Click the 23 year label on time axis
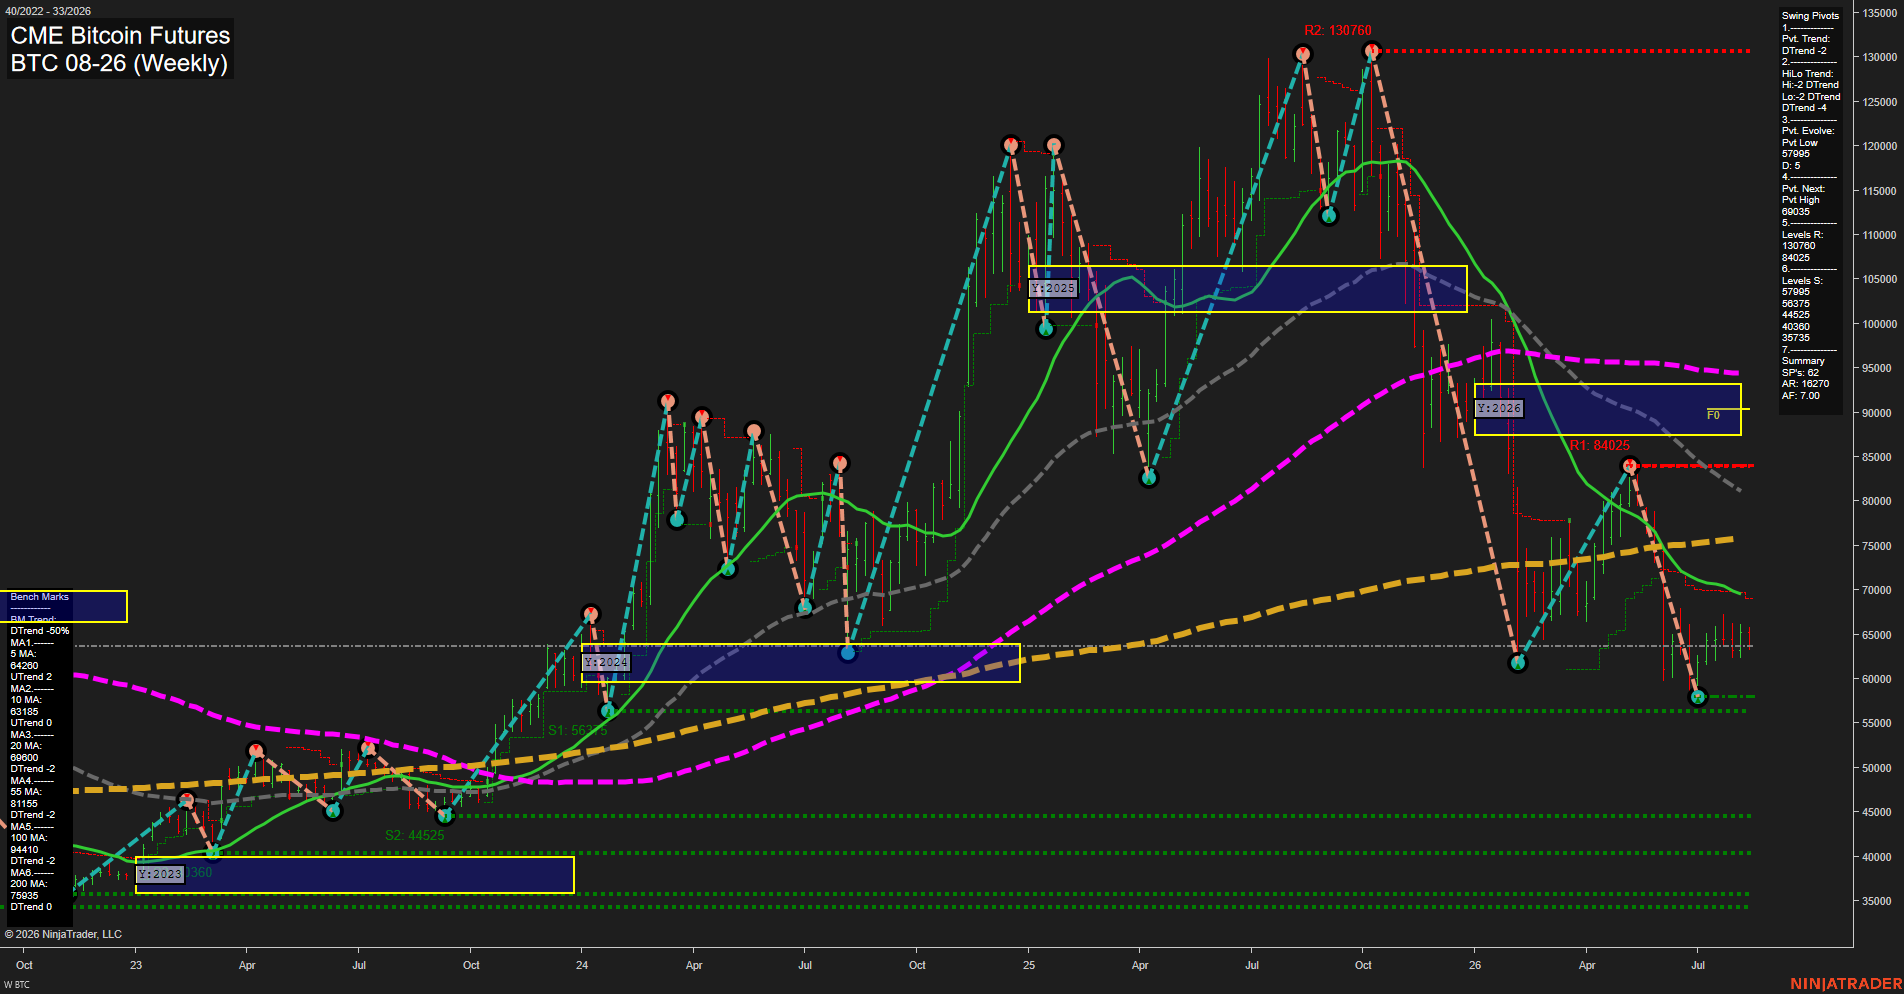Viewport: 1904px width, 994px height. click(x=136, y=965)
